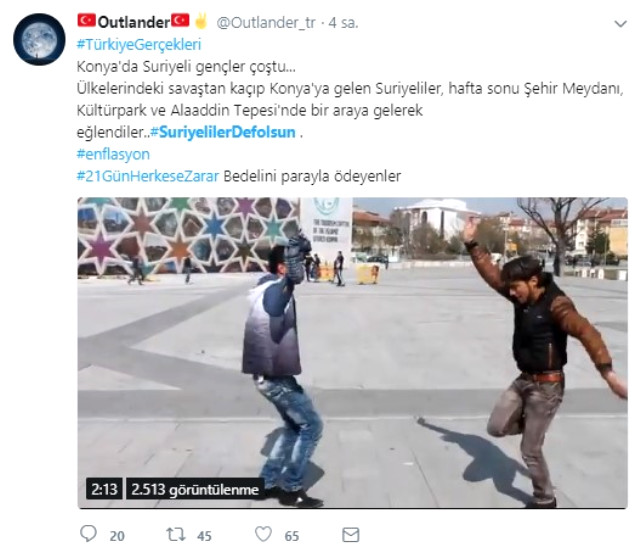The image size is (640, 552).
Task: Open the #21GünHerkeseZarar hashtag
Action: 148,176
